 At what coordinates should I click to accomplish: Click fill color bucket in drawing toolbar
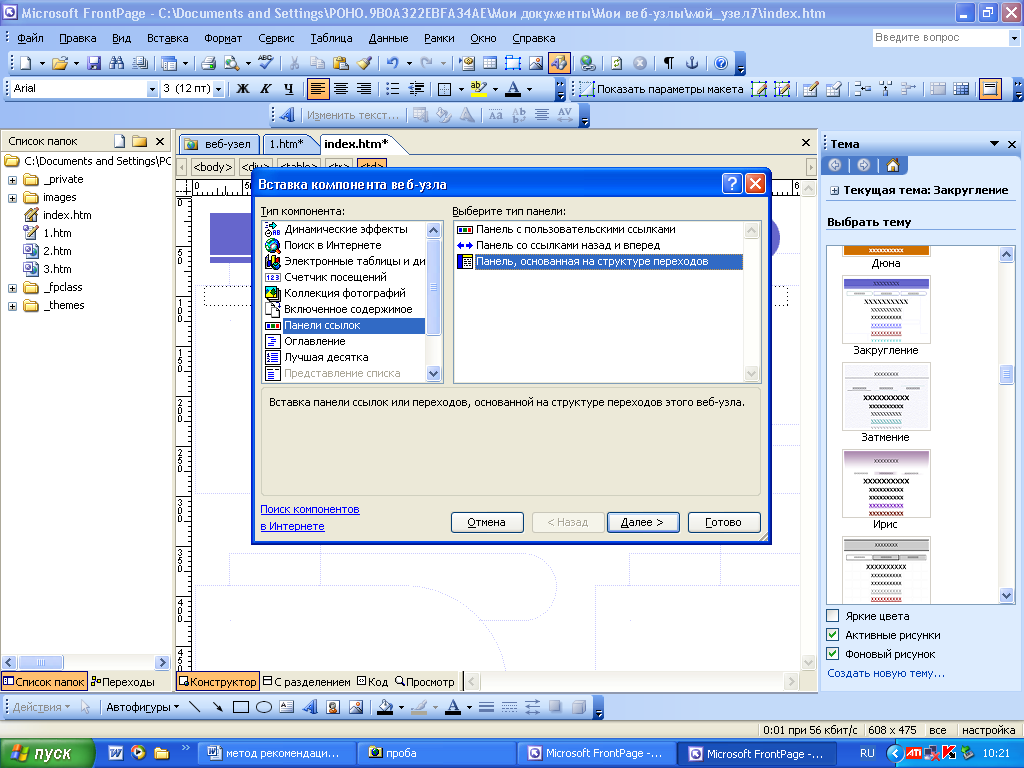tap(385, 707)
